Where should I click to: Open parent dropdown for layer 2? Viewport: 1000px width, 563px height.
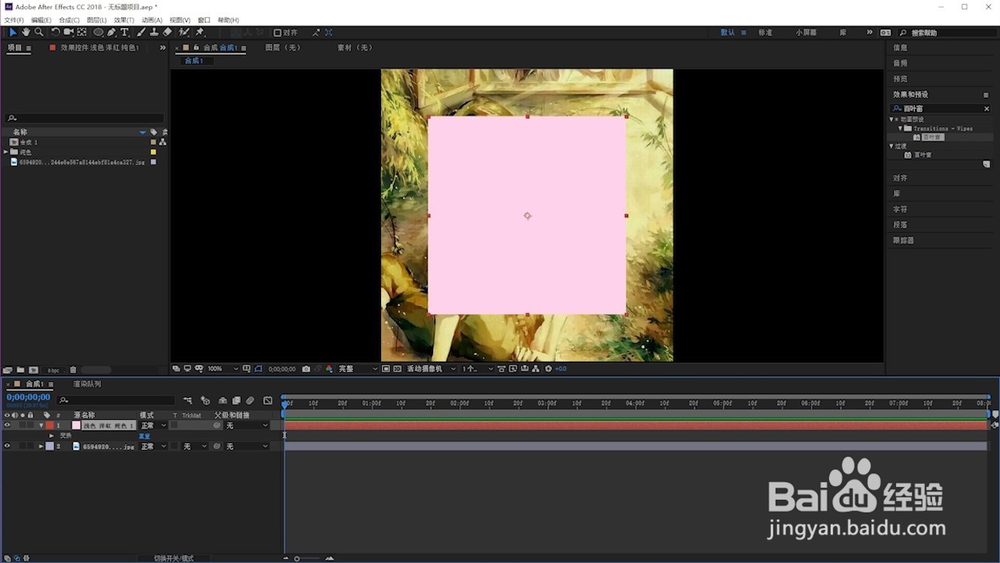(x=247, y=446)
